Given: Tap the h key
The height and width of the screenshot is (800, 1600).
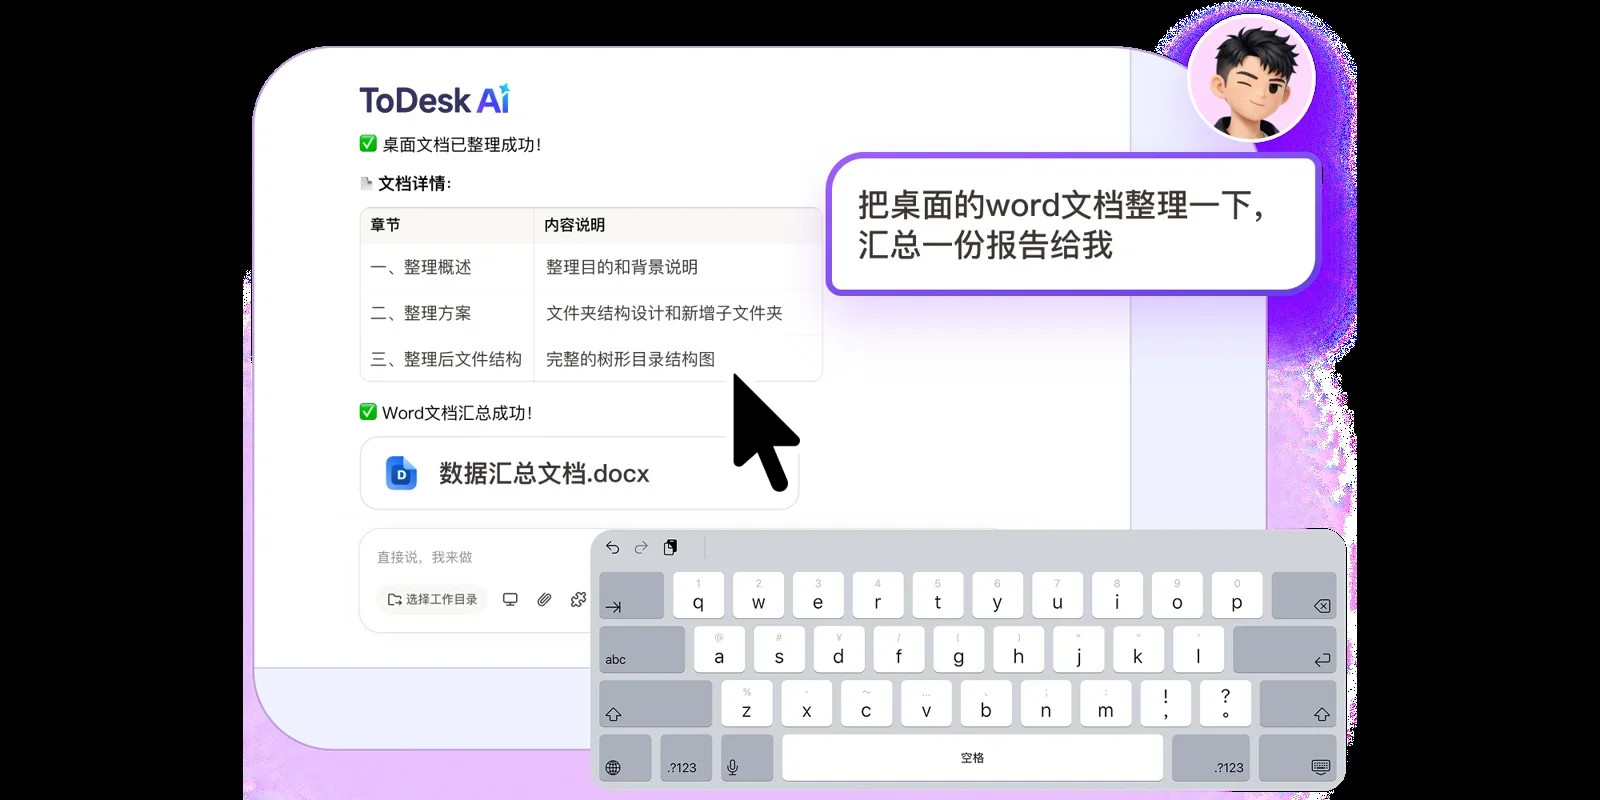Looking at the screenshot, I should click(1019, 650).
